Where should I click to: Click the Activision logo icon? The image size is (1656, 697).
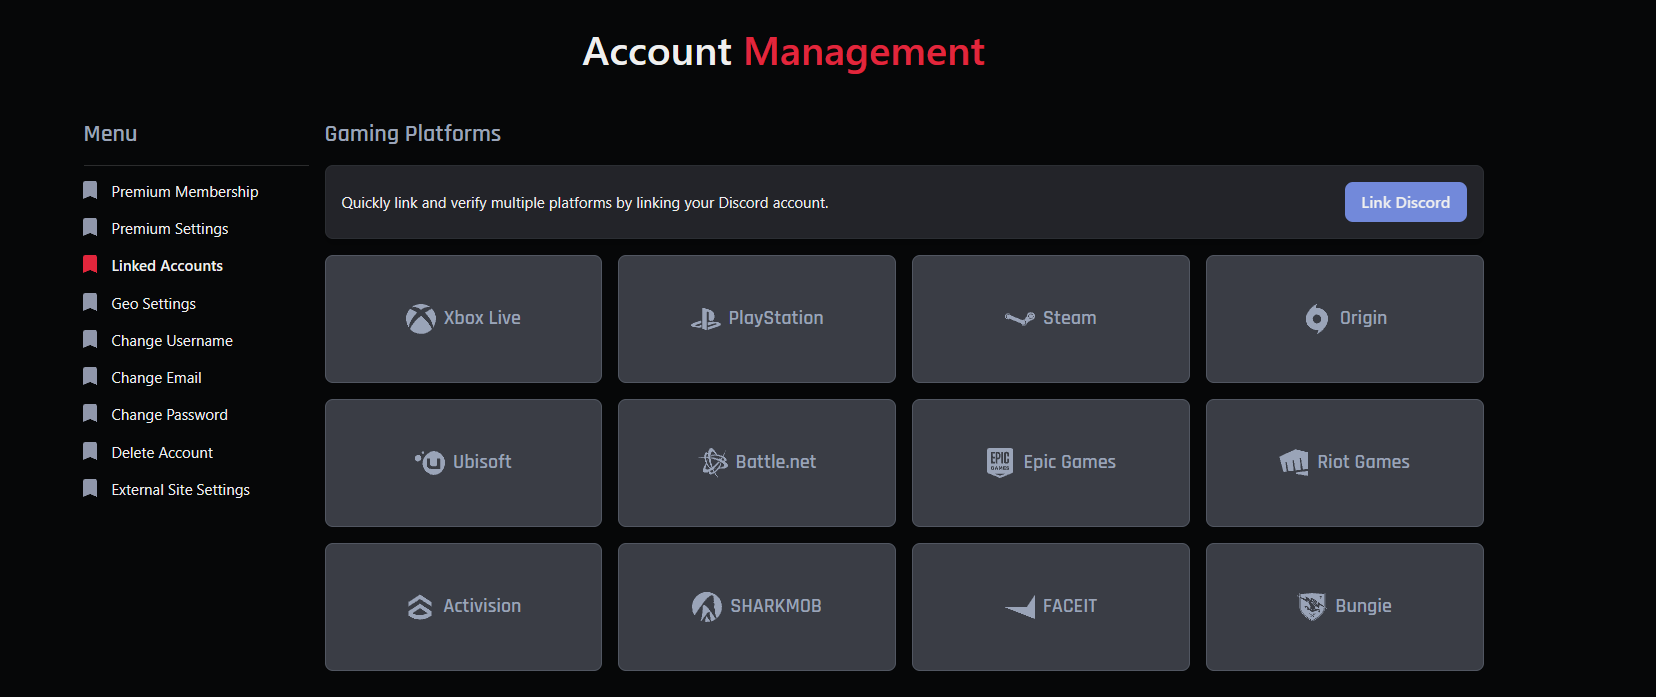point(420,606)
